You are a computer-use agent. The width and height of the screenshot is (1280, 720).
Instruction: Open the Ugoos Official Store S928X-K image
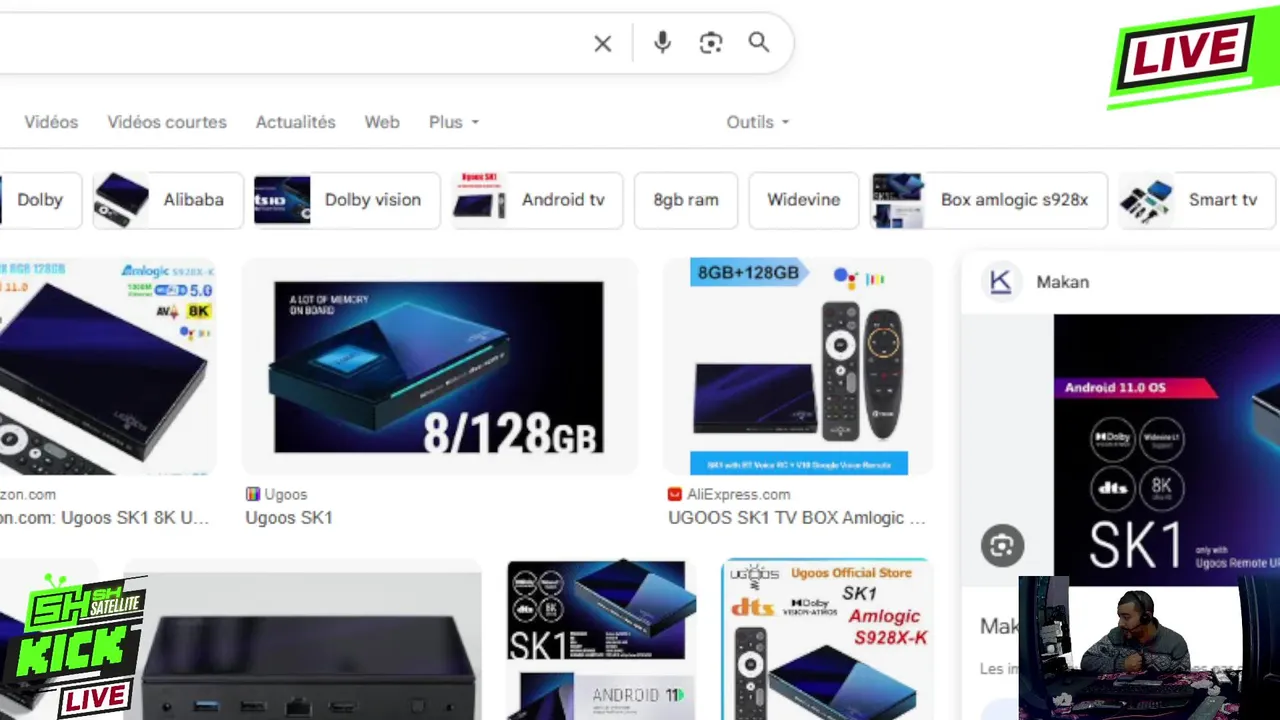click(x=826, y=640)
